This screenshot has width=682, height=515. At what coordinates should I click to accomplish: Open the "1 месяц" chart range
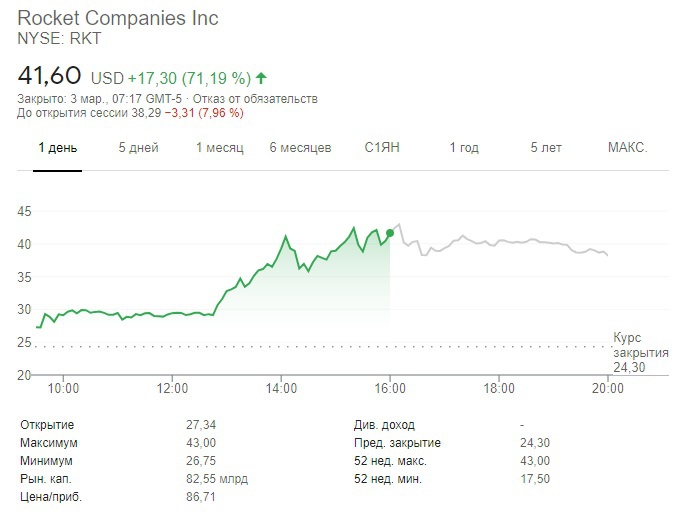click(219, 148)
